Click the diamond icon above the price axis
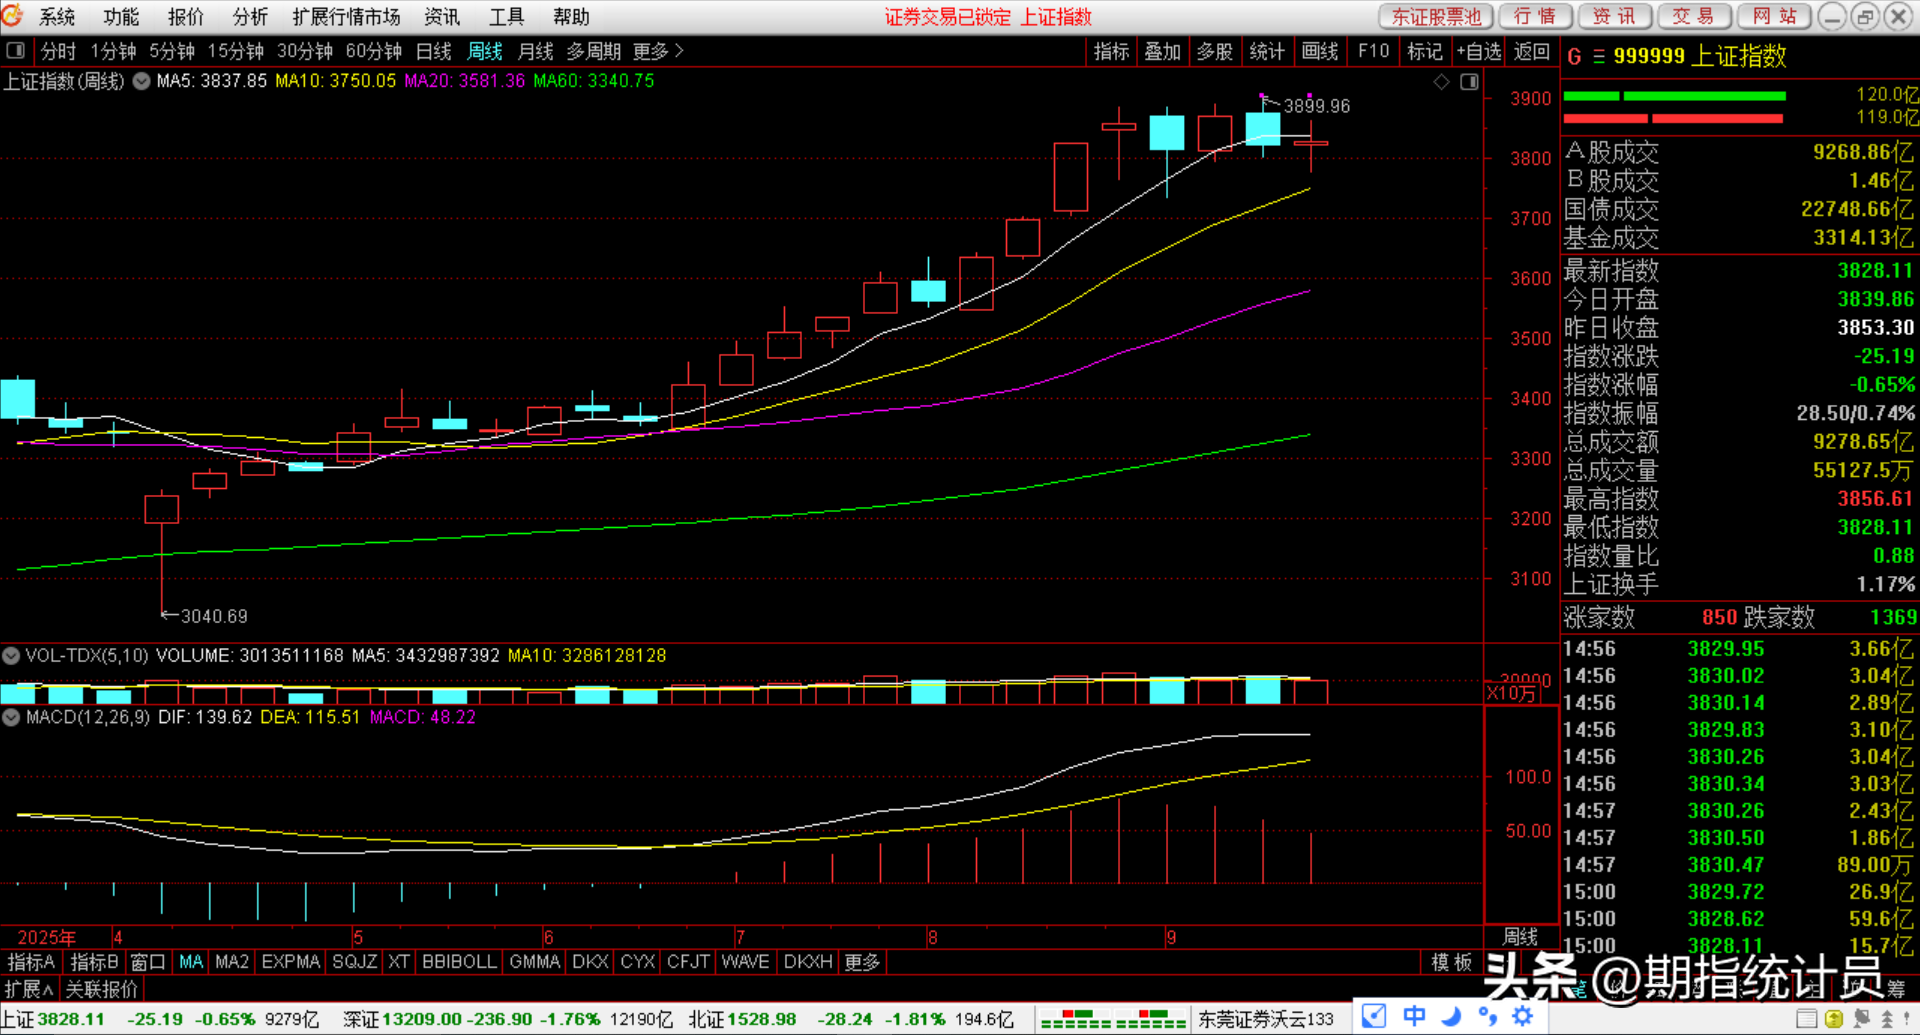Viewport: 1920px width, 1035px height. (x=1441, y=82)
